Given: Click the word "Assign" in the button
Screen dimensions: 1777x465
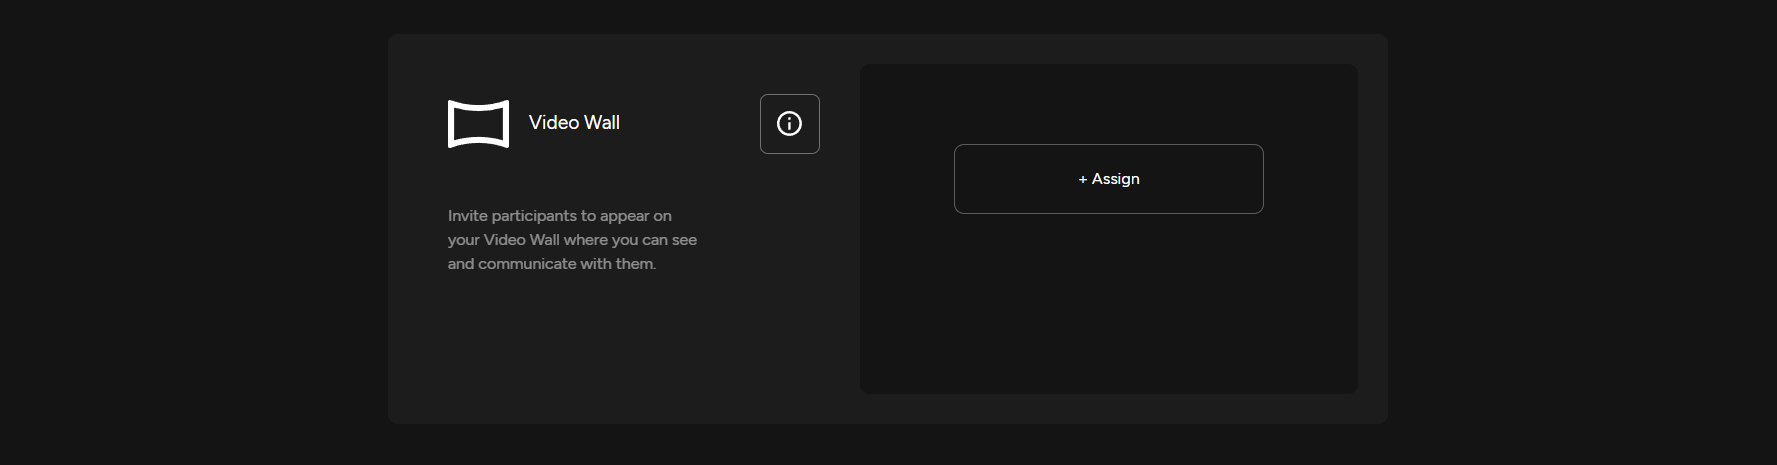Looking at the screenshot, I should click(x=1115, y=179).
